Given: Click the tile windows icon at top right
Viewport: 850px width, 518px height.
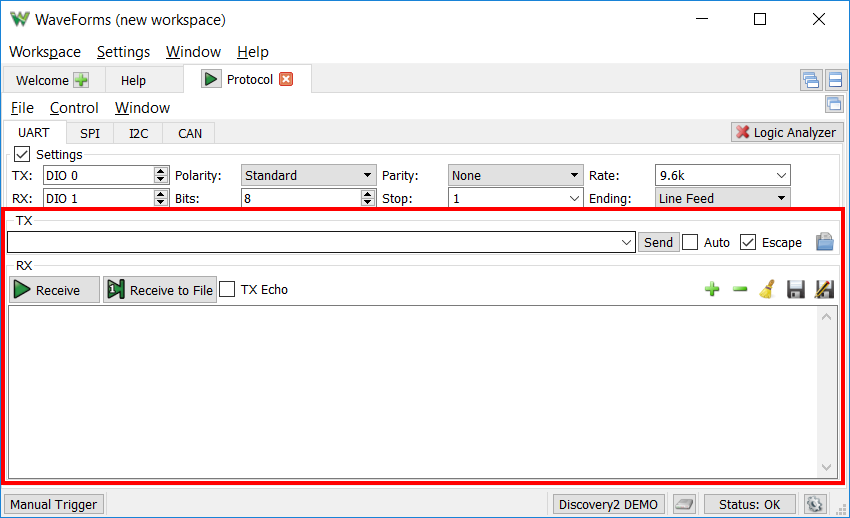Looking at the screenshot, I should point(835,80).
